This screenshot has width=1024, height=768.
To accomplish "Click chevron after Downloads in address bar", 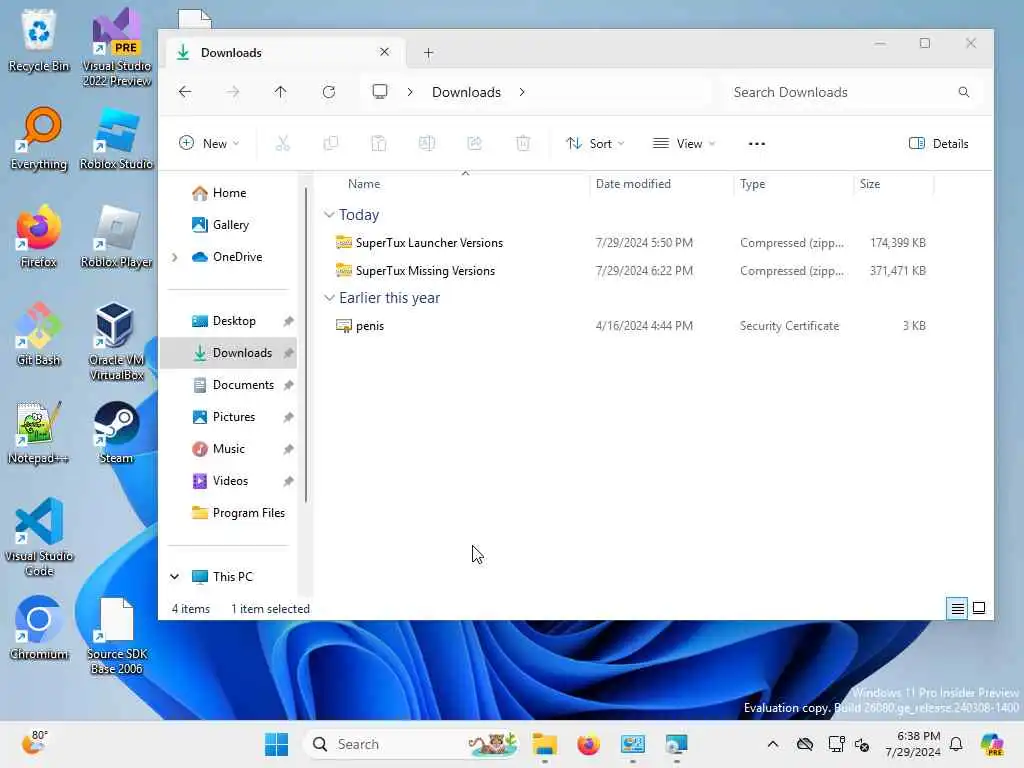I will point(522,92).
